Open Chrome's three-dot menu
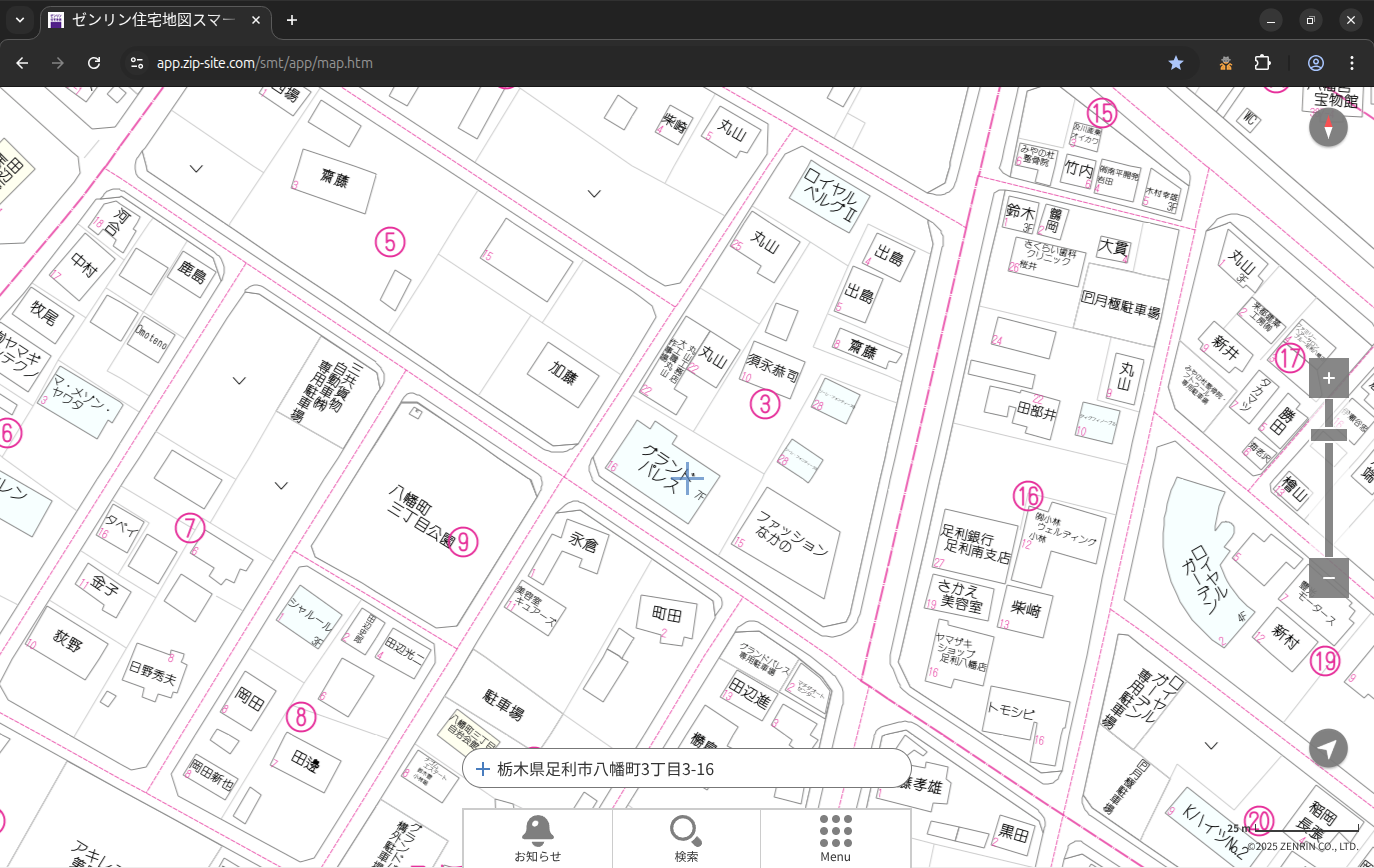1374x868 pixels. click(1352, 63)
